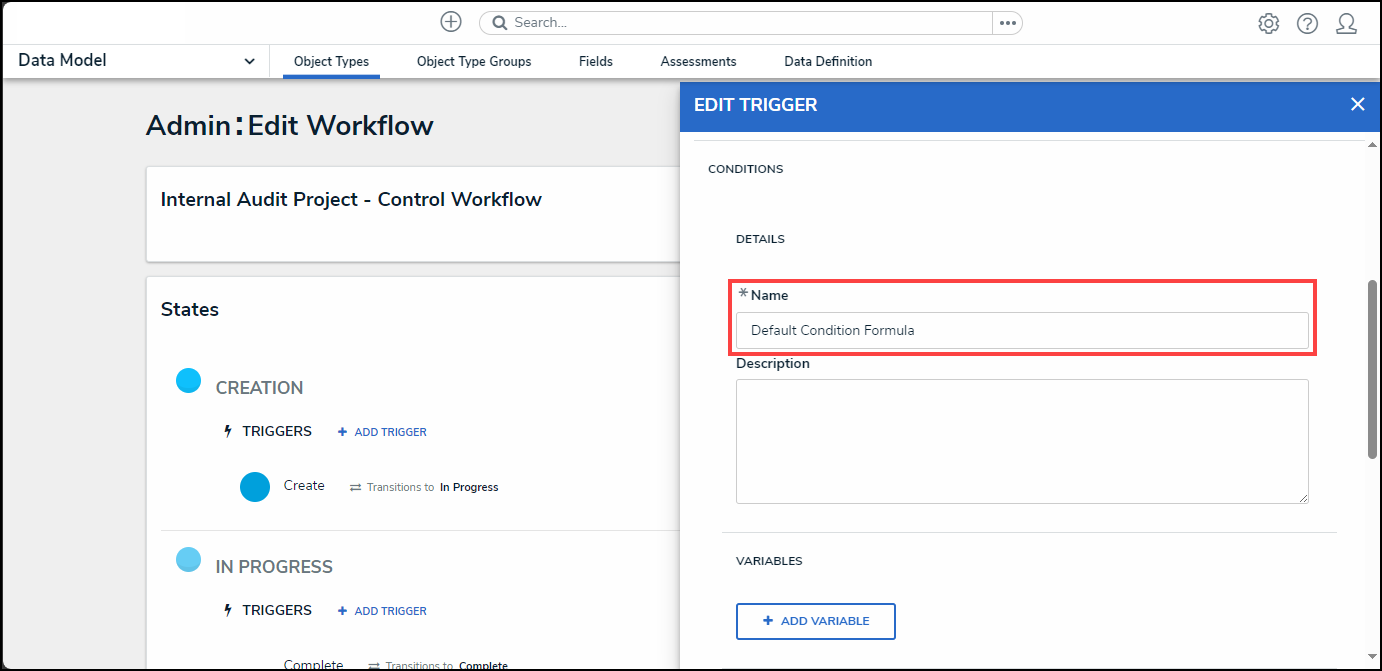1382x671 pixels.
Task: Click the magnifier icon in search bar
Action: 498,23
